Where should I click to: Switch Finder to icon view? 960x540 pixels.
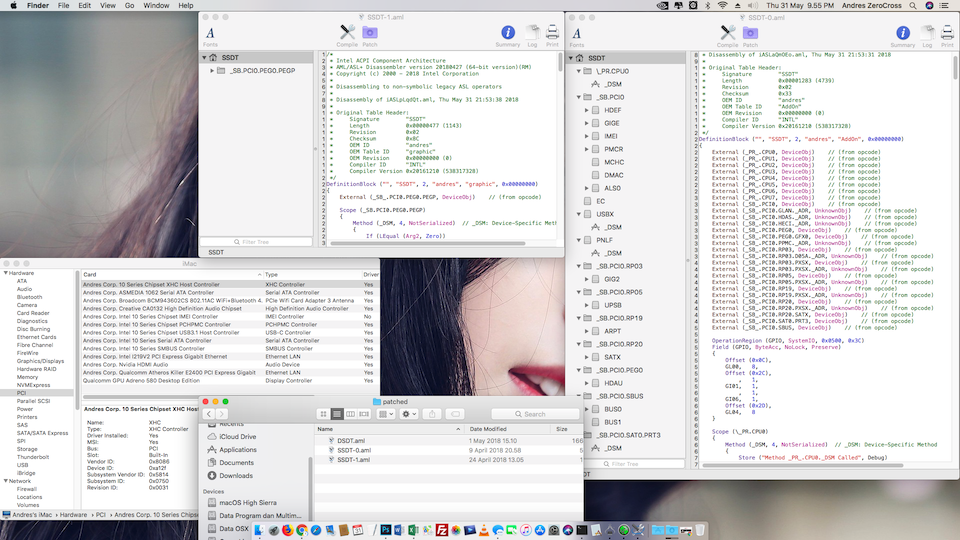click(x=324, y=414)
